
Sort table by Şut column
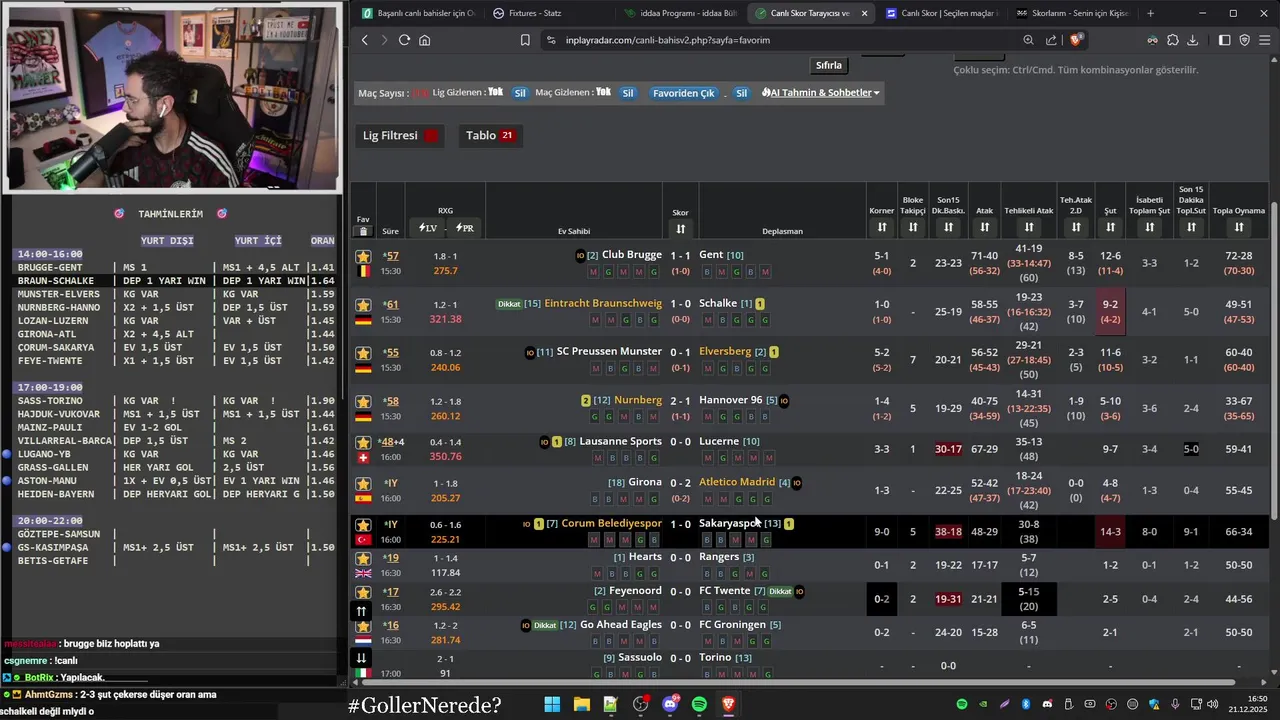tap(1110, 228)
